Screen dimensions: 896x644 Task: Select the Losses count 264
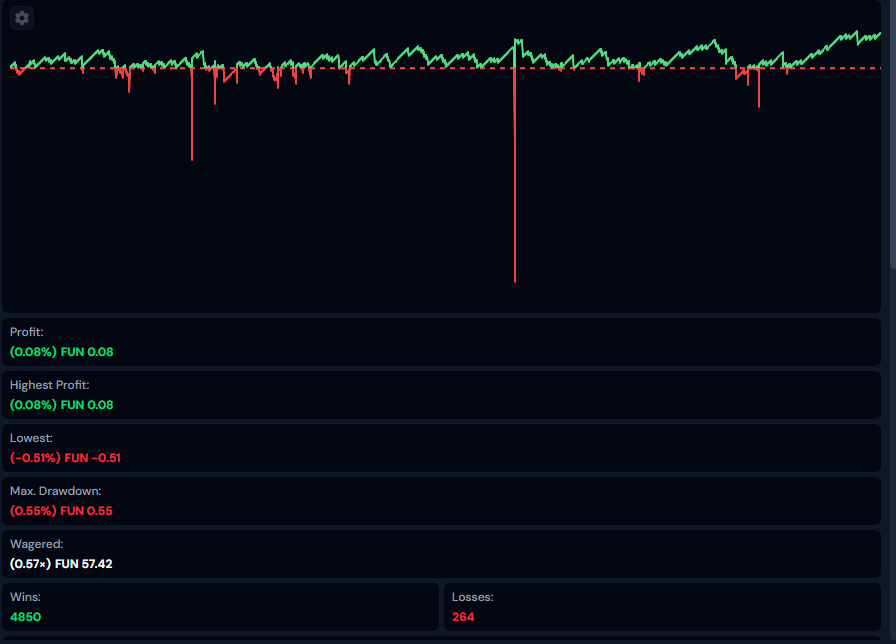click(463, 617)
